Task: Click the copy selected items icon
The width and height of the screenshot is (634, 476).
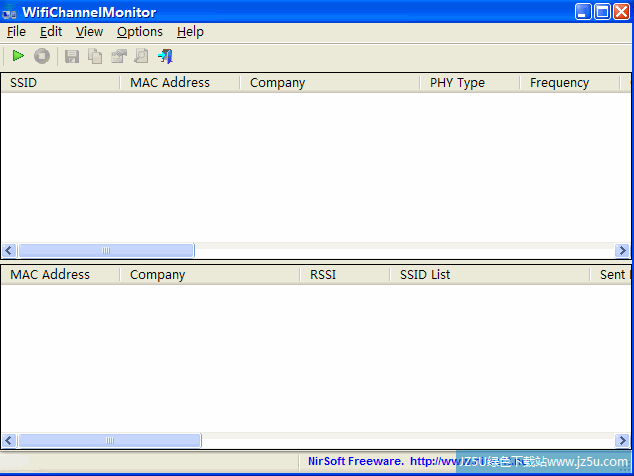Action: (x=95, y=57)
